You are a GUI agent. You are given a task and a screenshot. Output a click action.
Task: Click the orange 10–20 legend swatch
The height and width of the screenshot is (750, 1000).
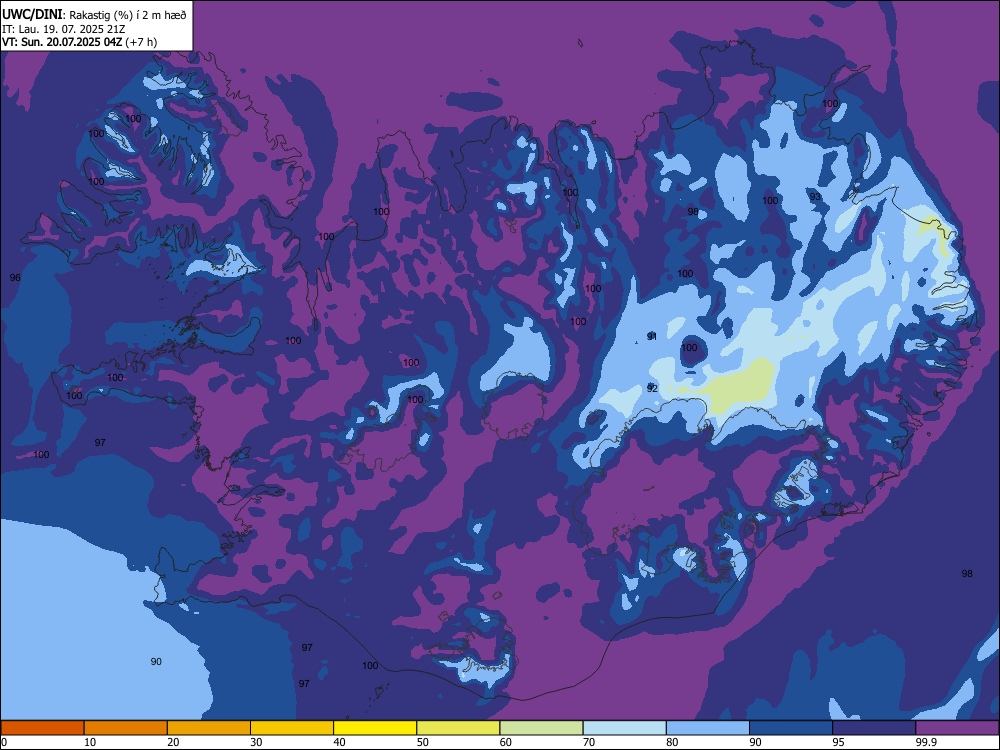click(126, 728)
